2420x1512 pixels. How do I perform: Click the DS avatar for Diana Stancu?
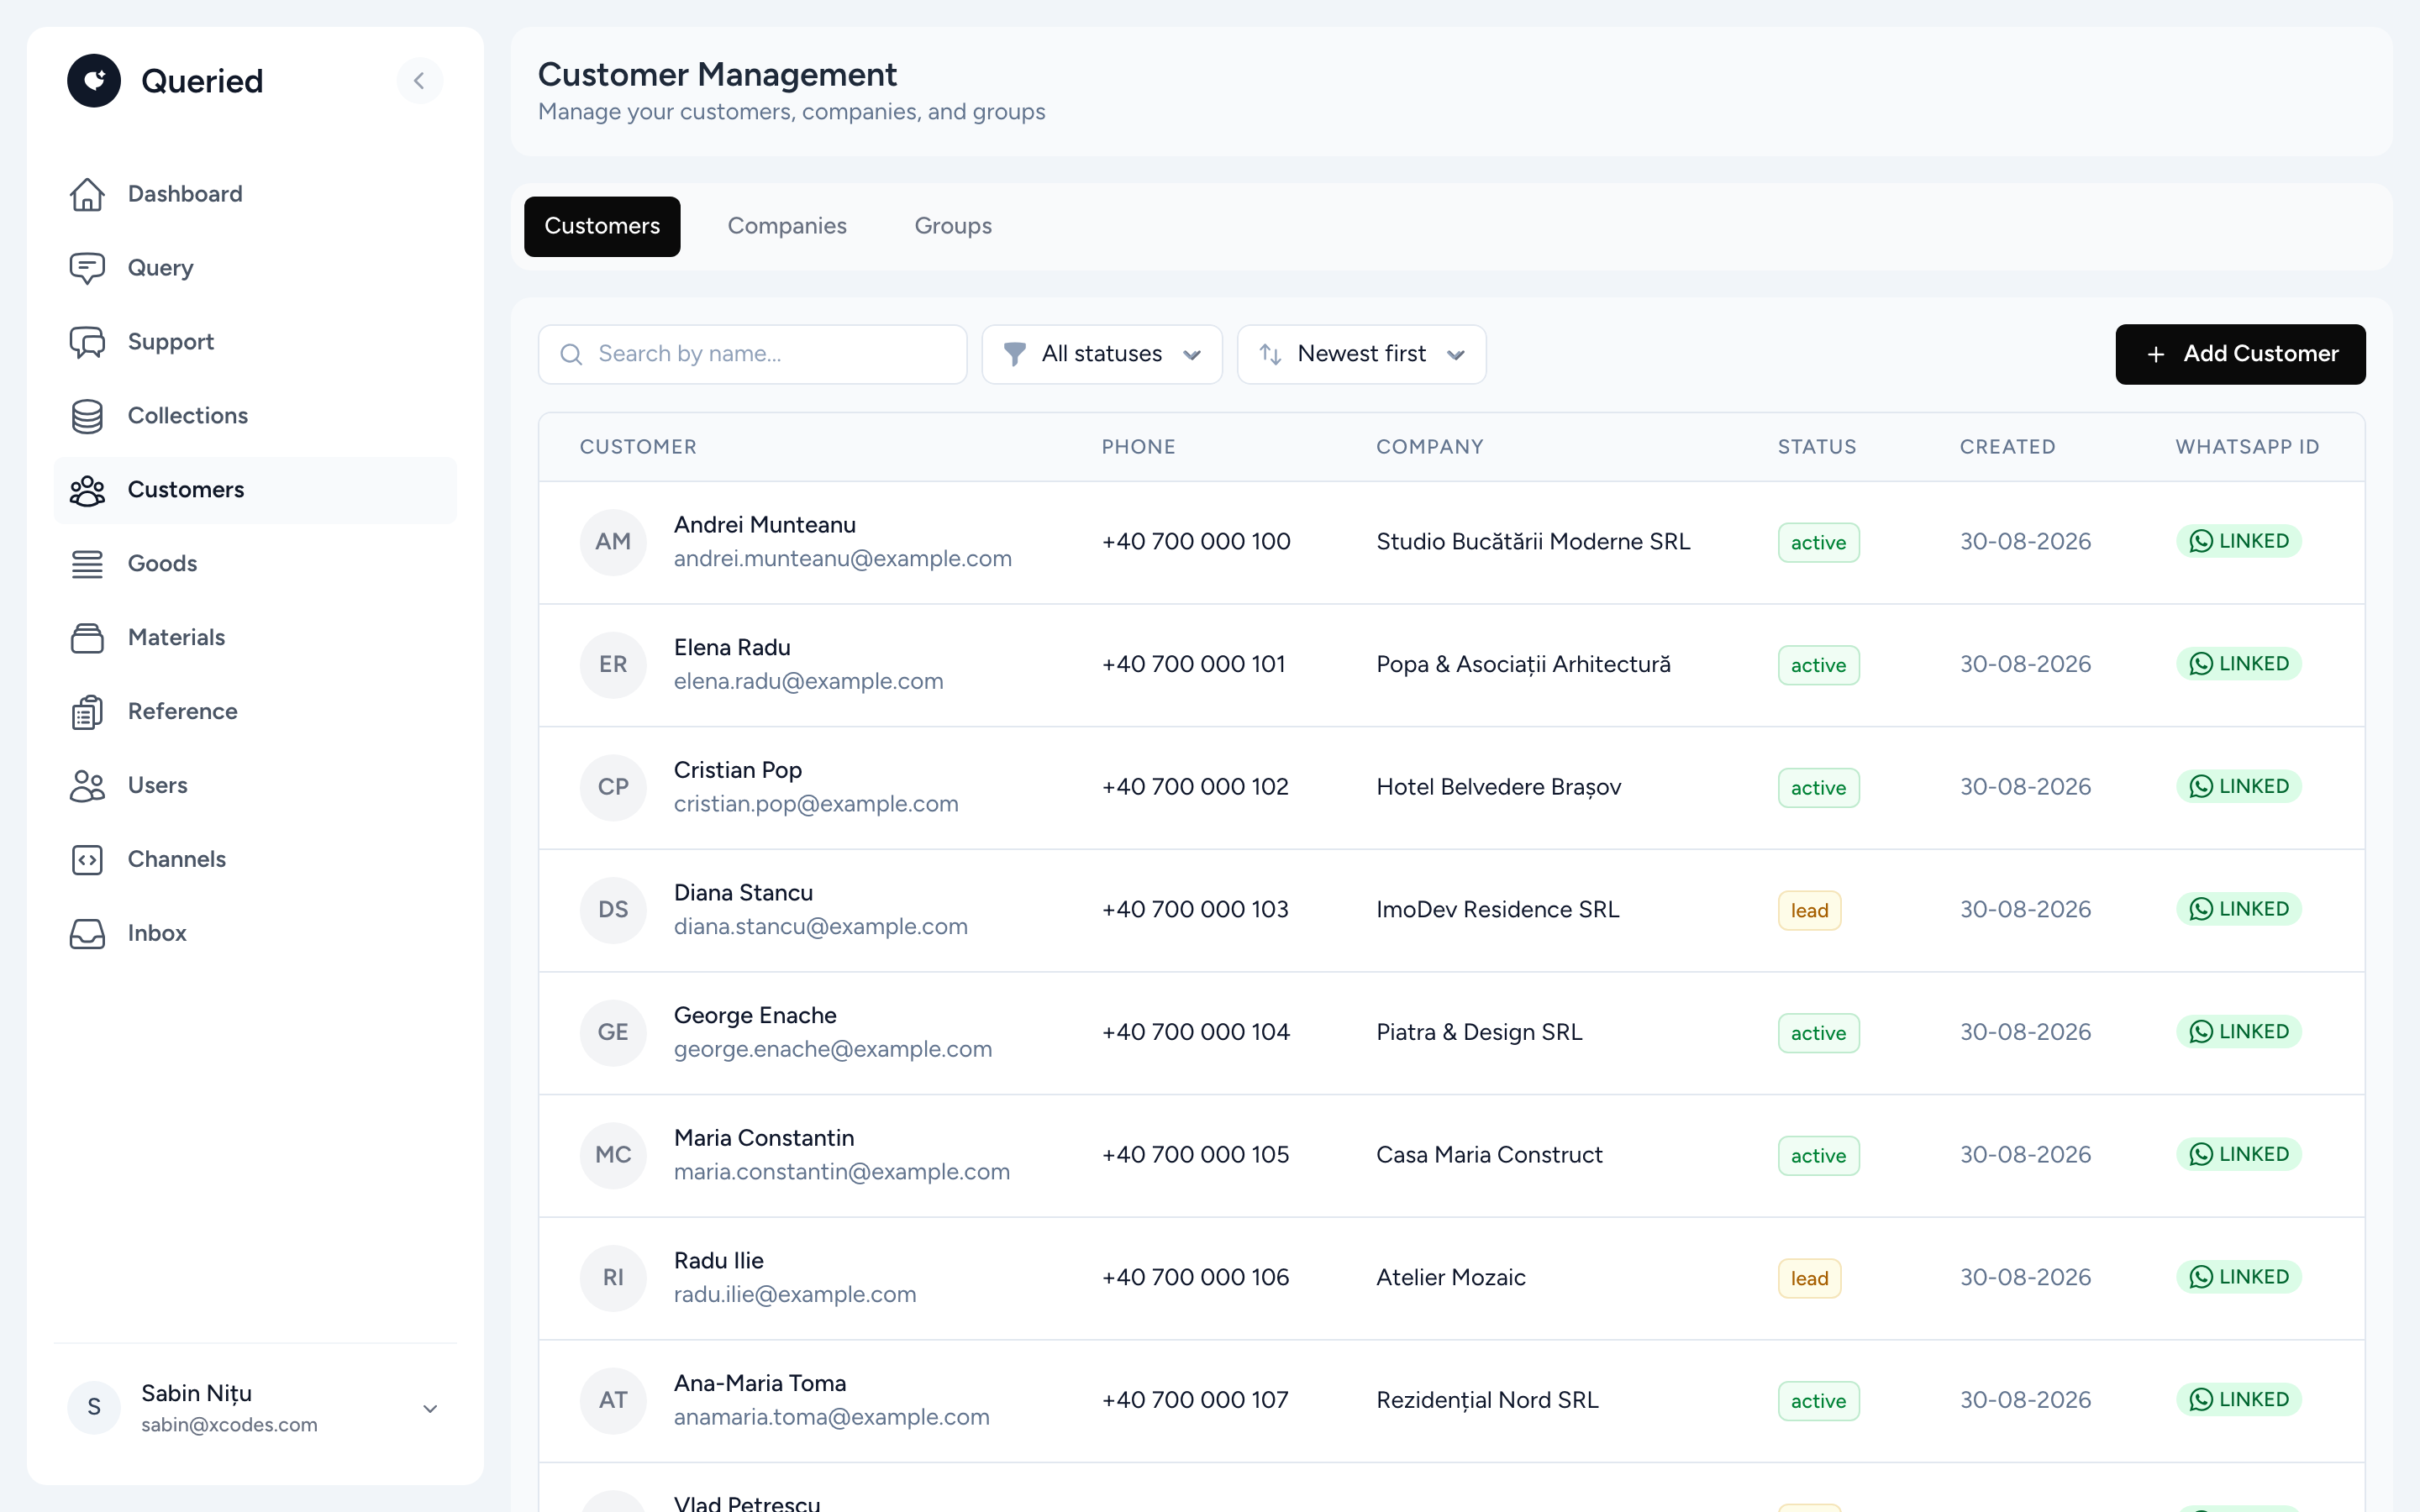(x=613, y=910)
